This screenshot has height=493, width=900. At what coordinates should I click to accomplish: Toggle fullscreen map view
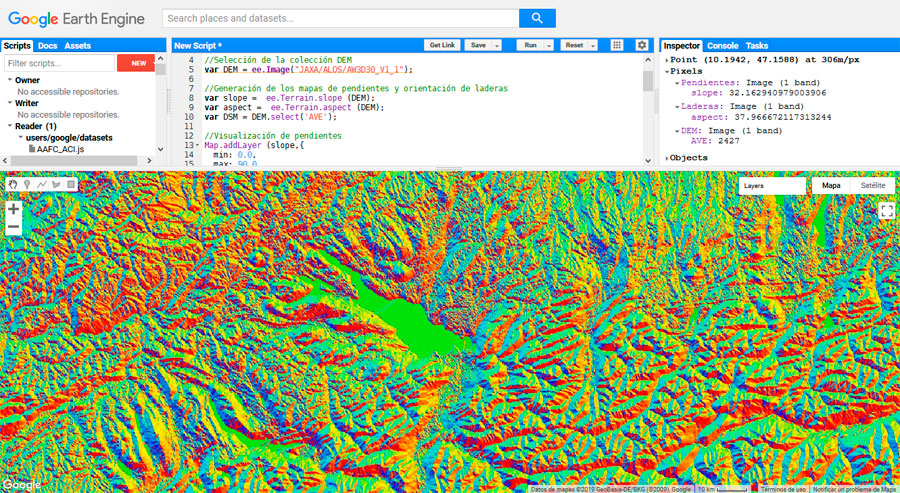[x=887, y=211]
